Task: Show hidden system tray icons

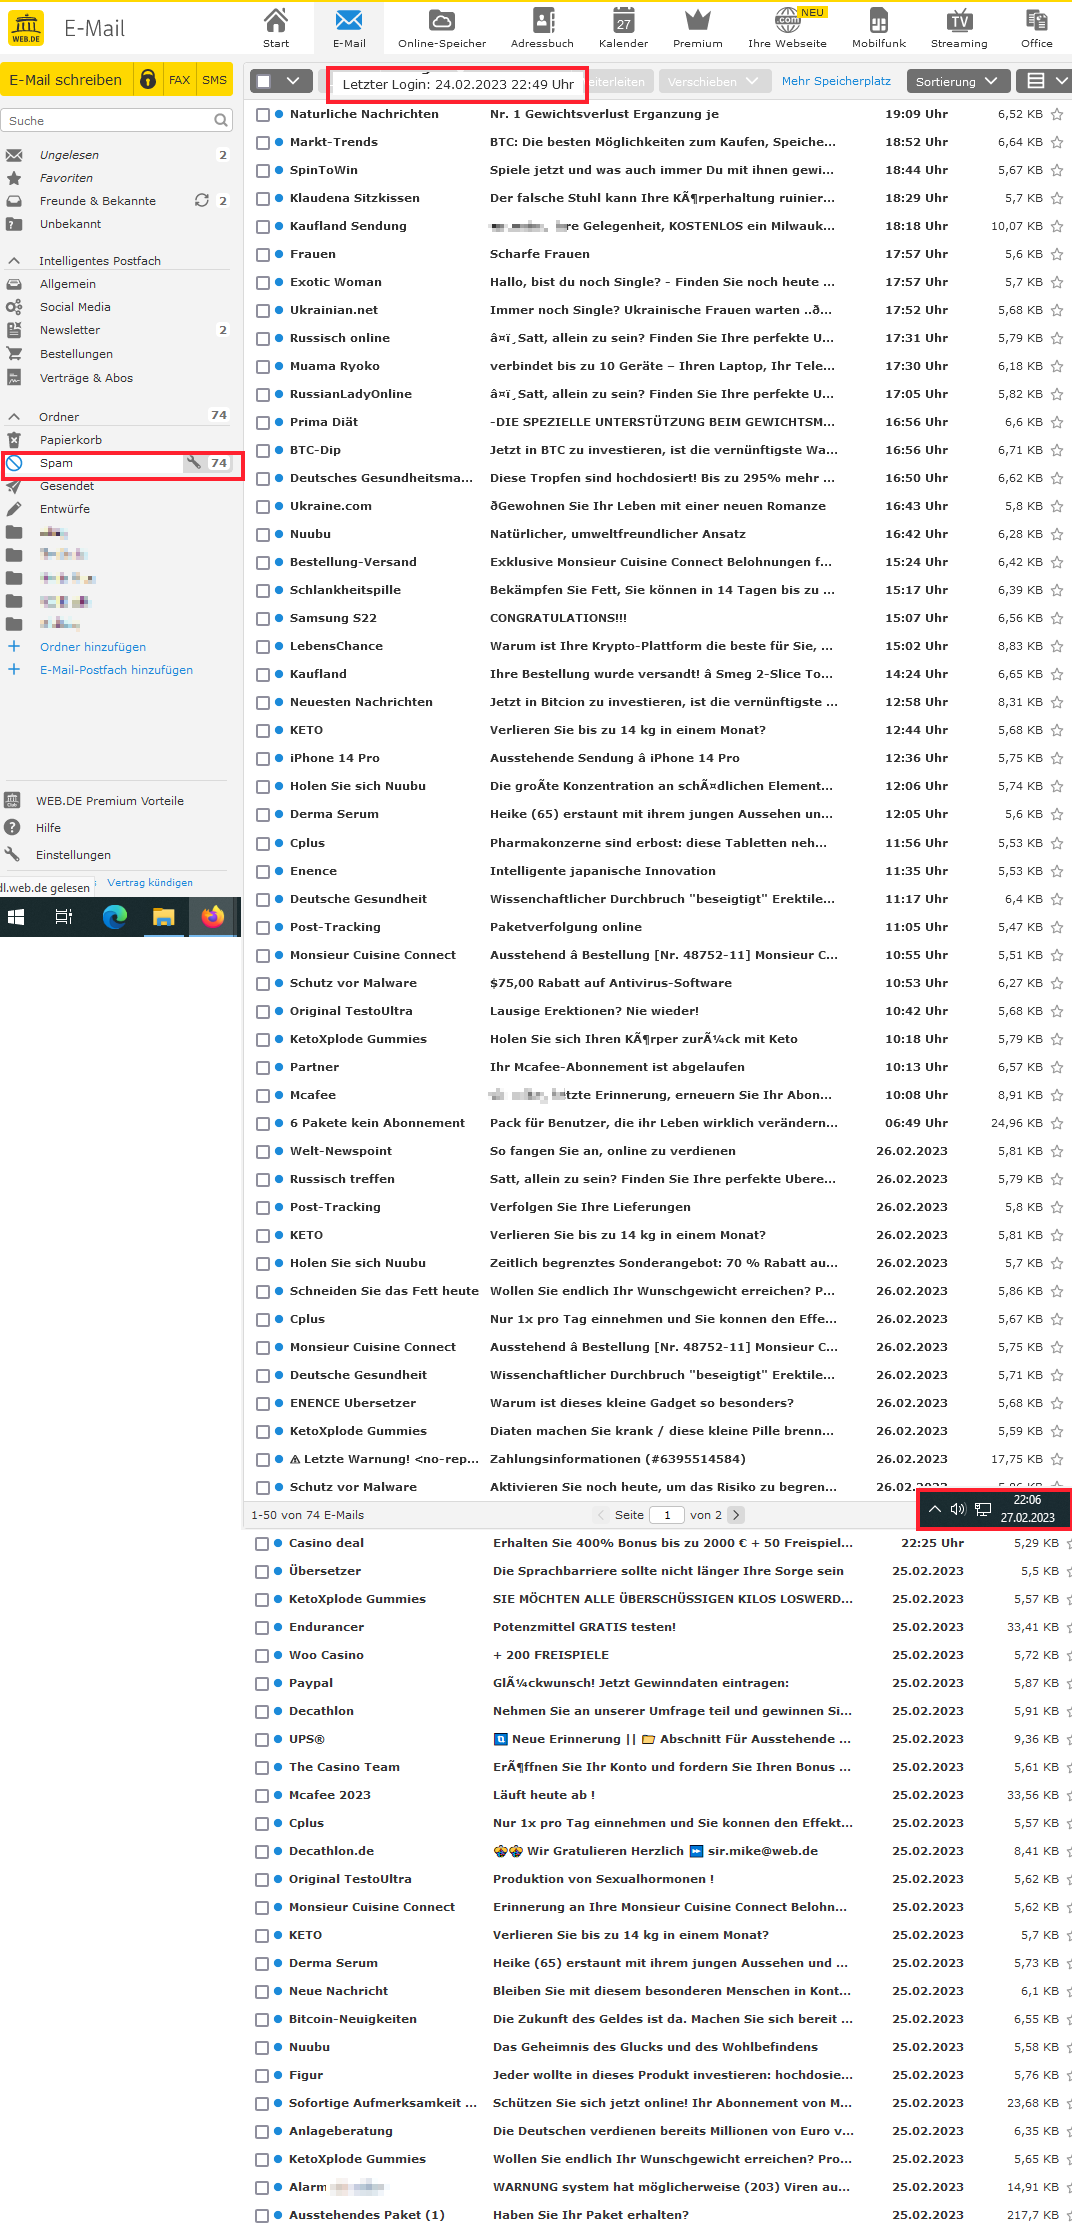Action: pyautogui.click(x=934, y=1509)
